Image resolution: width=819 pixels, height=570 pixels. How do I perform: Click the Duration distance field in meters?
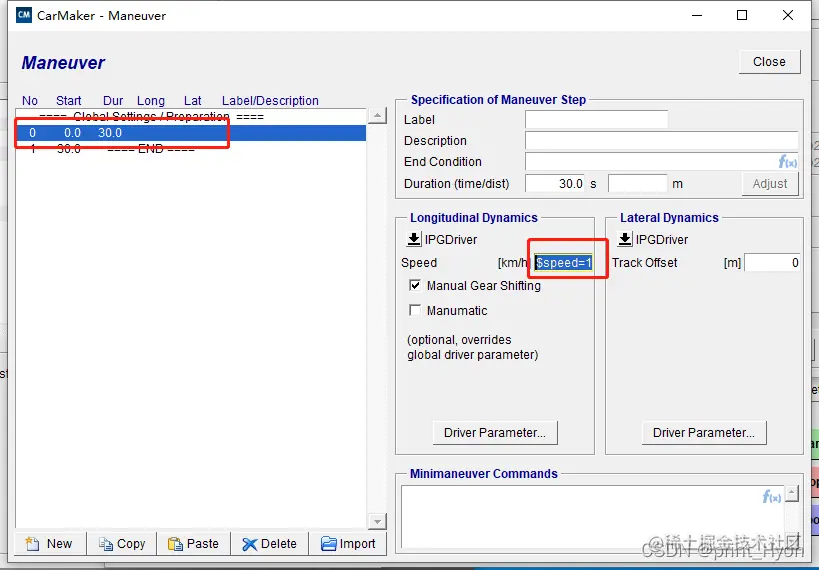(x=638, y=184)
